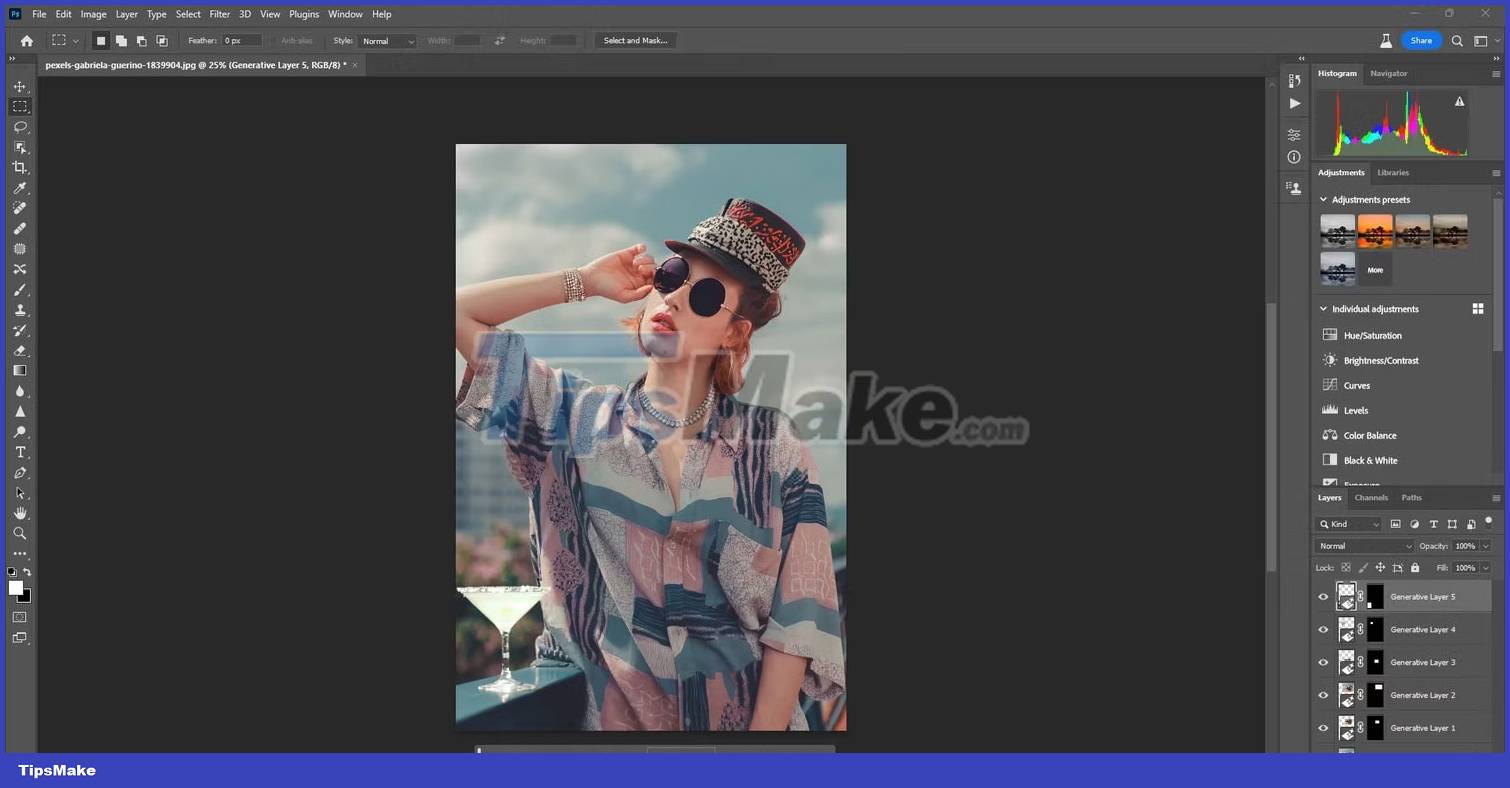1510x788 pixels.
Task: Hide Generative Layer 3 with its eye toggle
Action: point(1323,662)
